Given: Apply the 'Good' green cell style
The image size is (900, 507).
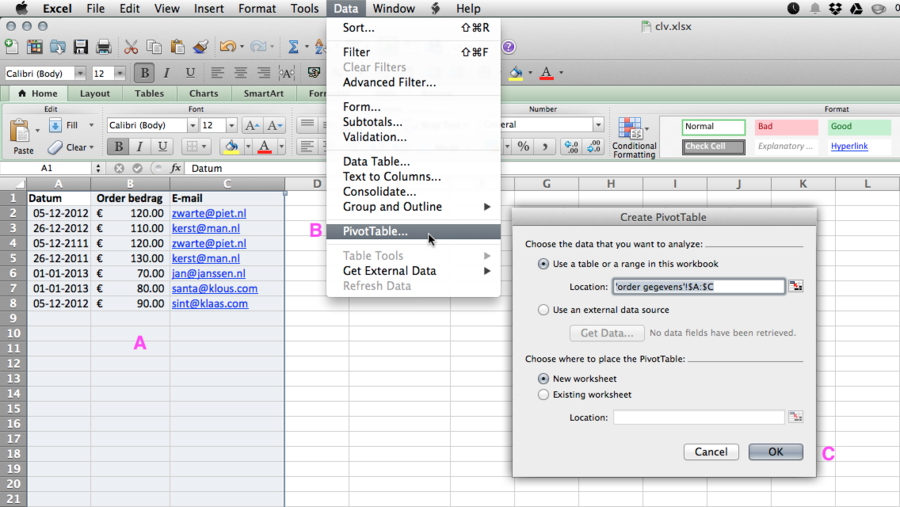Looking at the screenshot, I should tap(858, 127).
